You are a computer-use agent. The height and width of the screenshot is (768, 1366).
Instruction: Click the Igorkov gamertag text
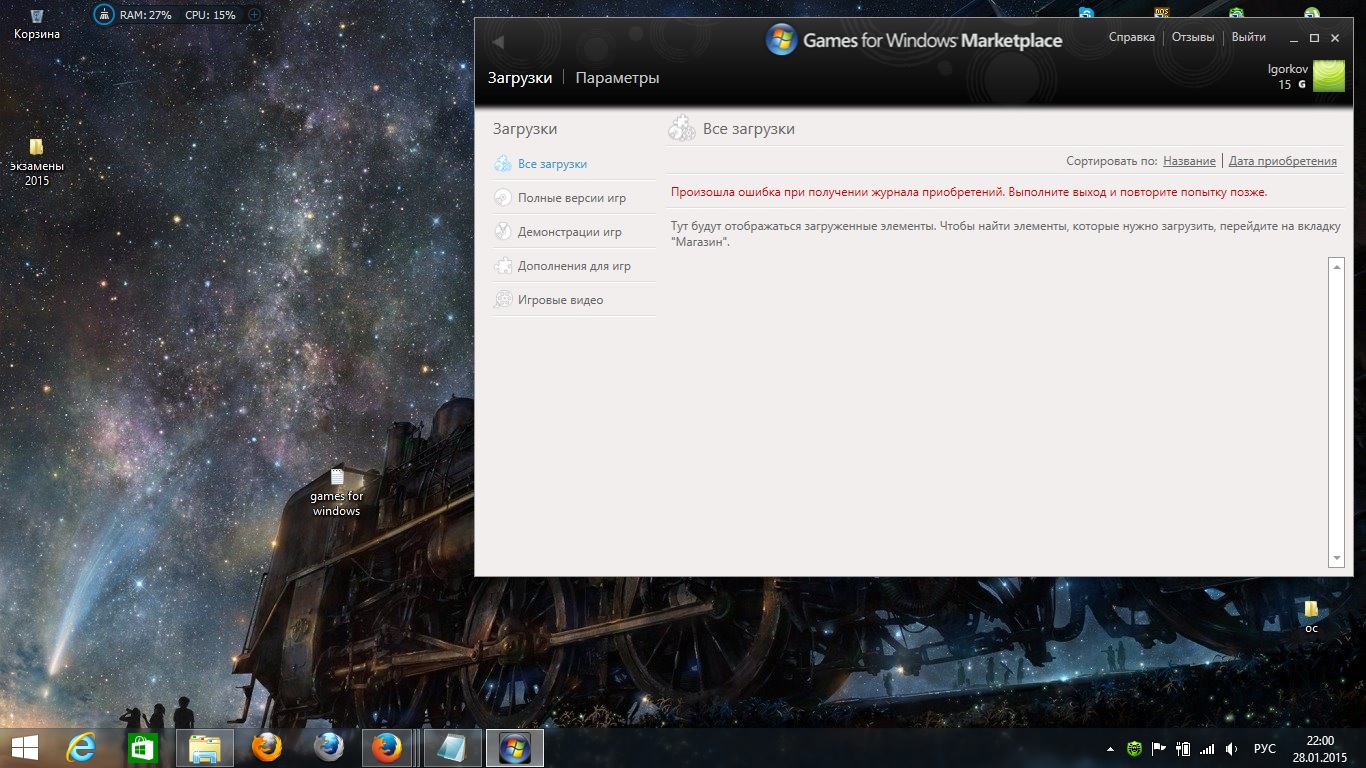1287,68
